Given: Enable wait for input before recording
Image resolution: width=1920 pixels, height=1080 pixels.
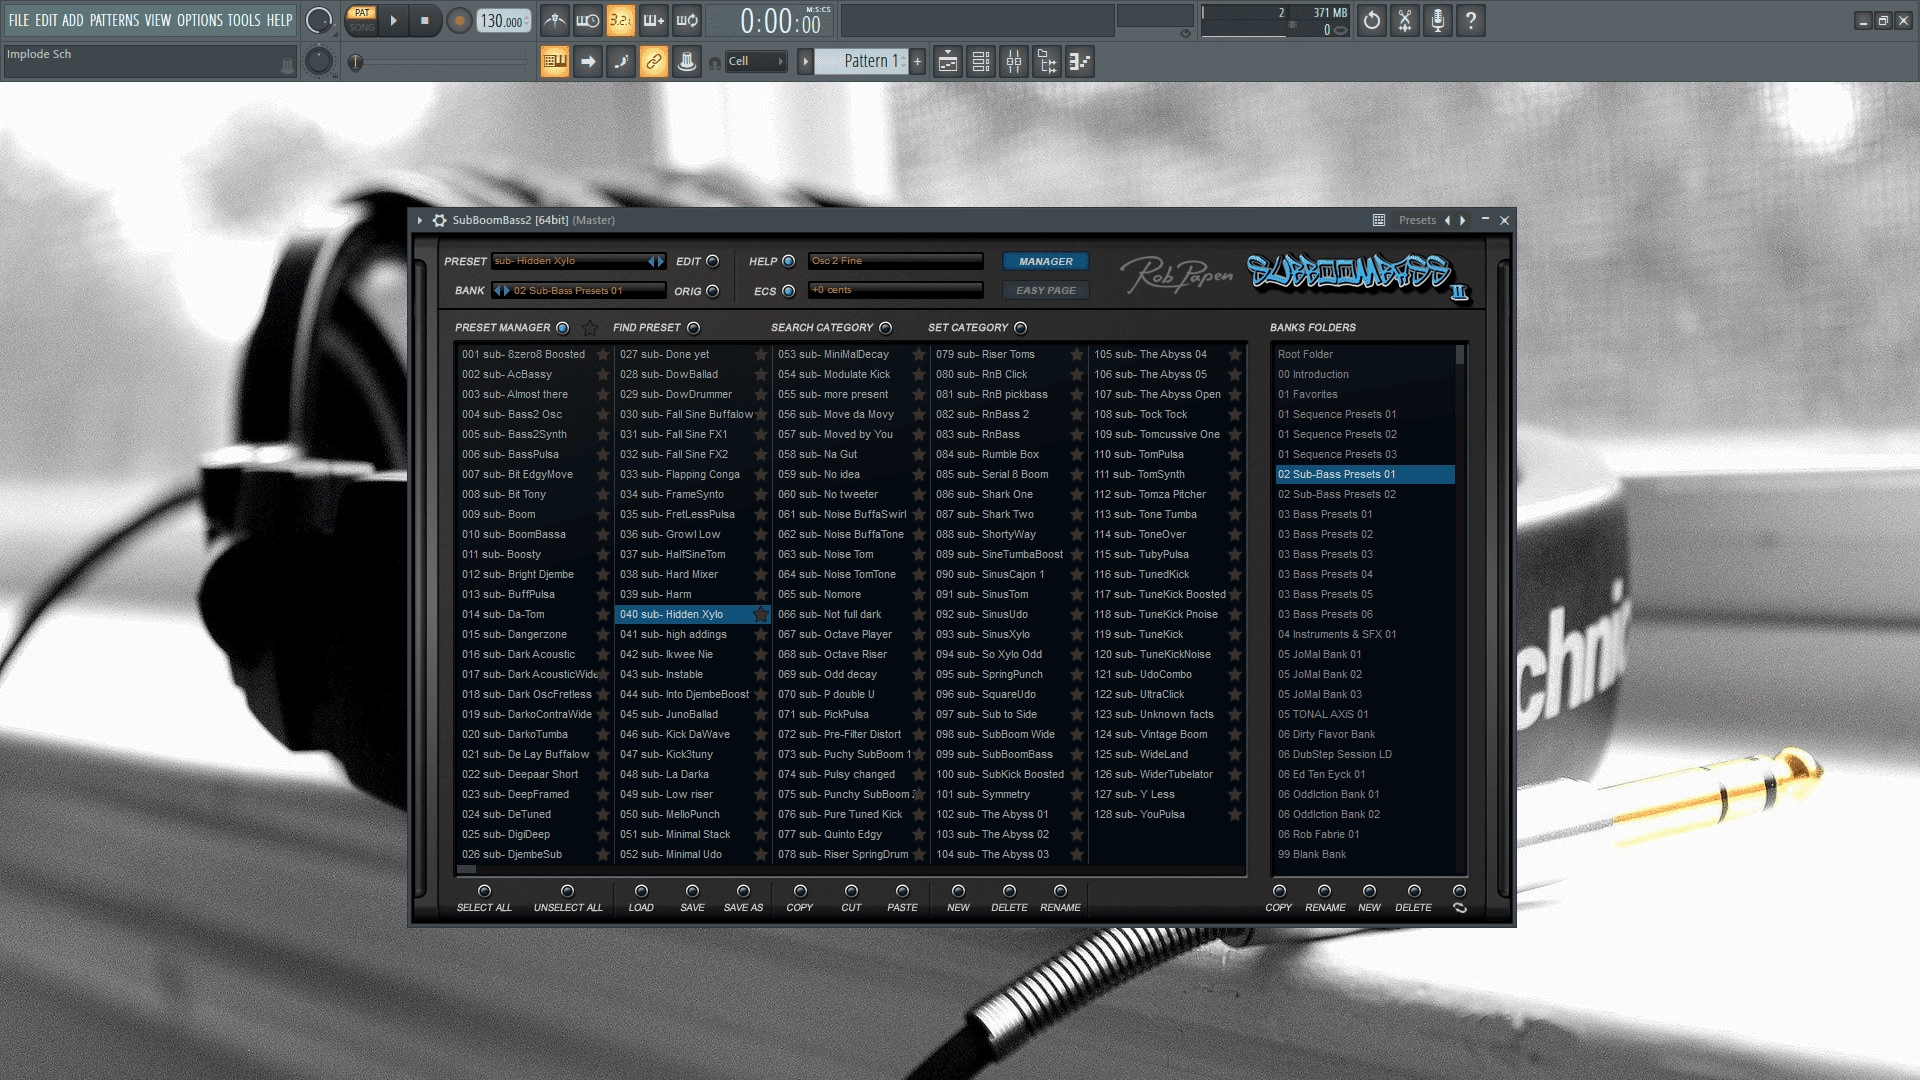Looking at the screenshot, I should pyautogui.click(x=588, y=20).
